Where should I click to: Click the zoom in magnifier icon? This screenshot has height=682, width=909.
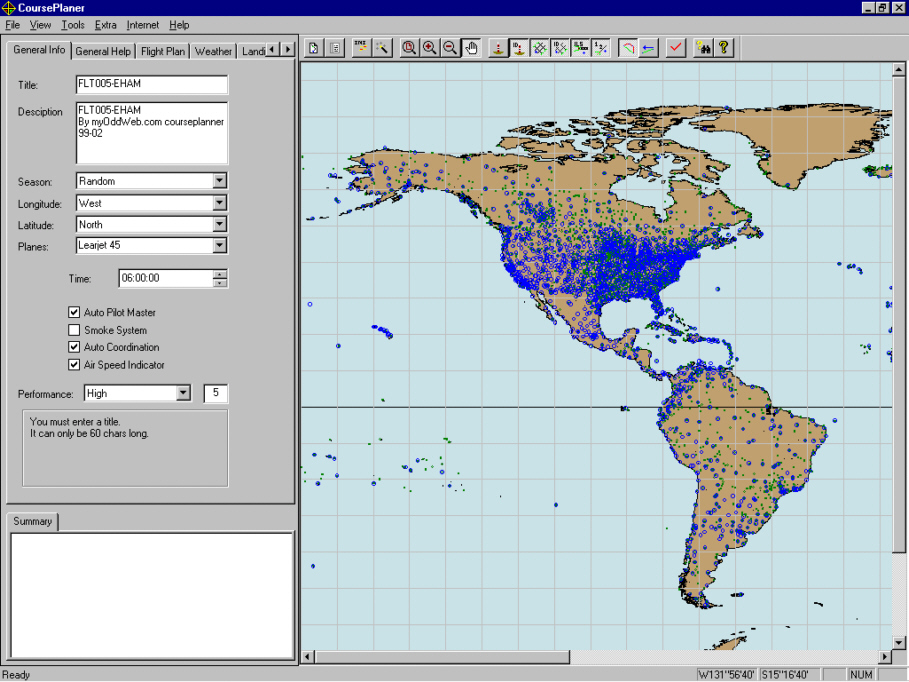430,48
